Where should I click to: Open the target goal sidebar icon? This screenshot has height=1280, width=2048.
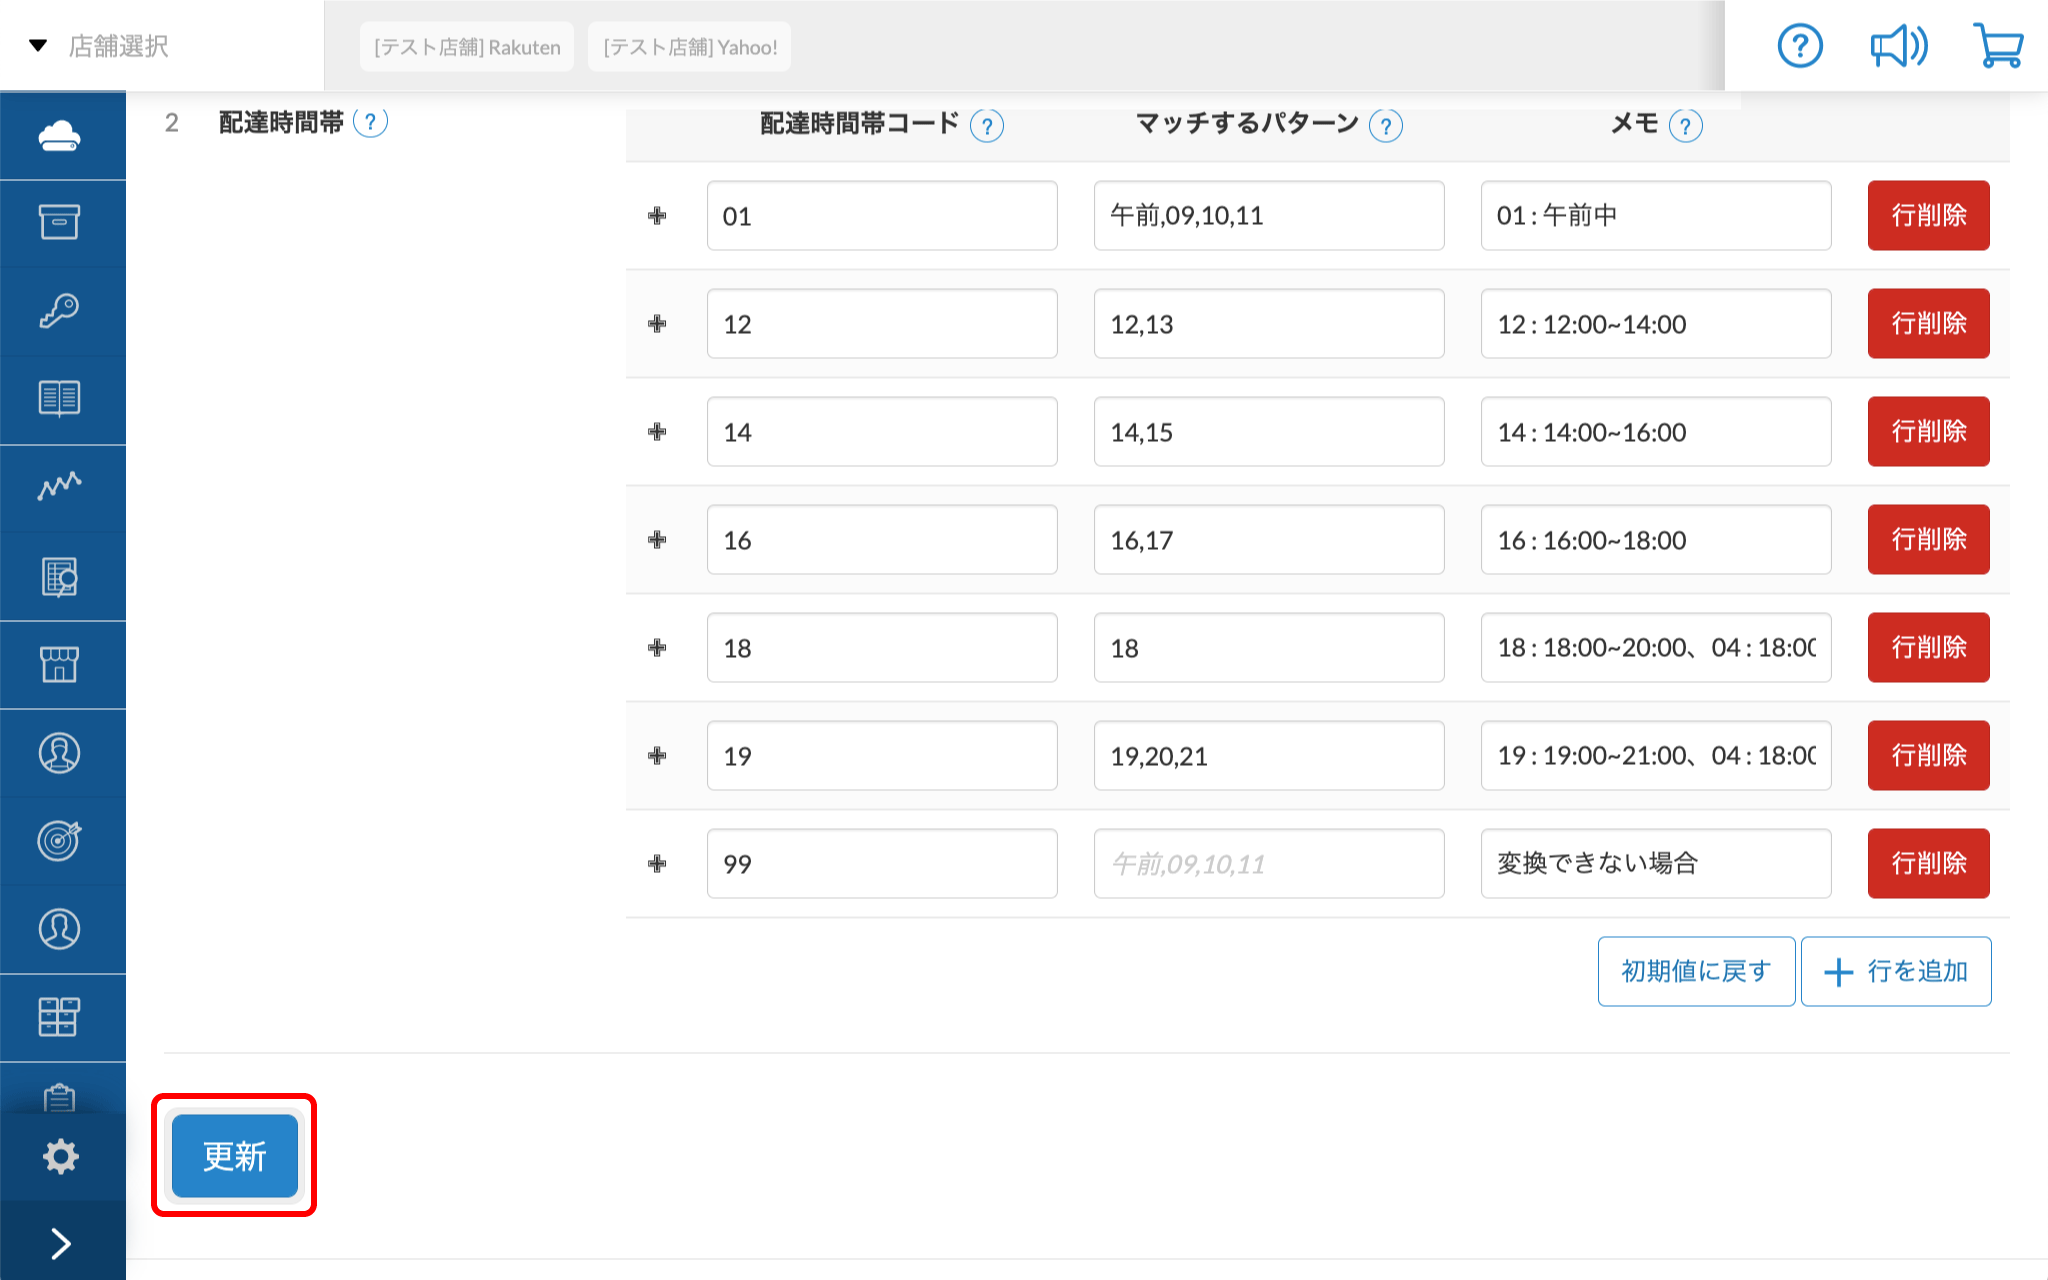60,840
